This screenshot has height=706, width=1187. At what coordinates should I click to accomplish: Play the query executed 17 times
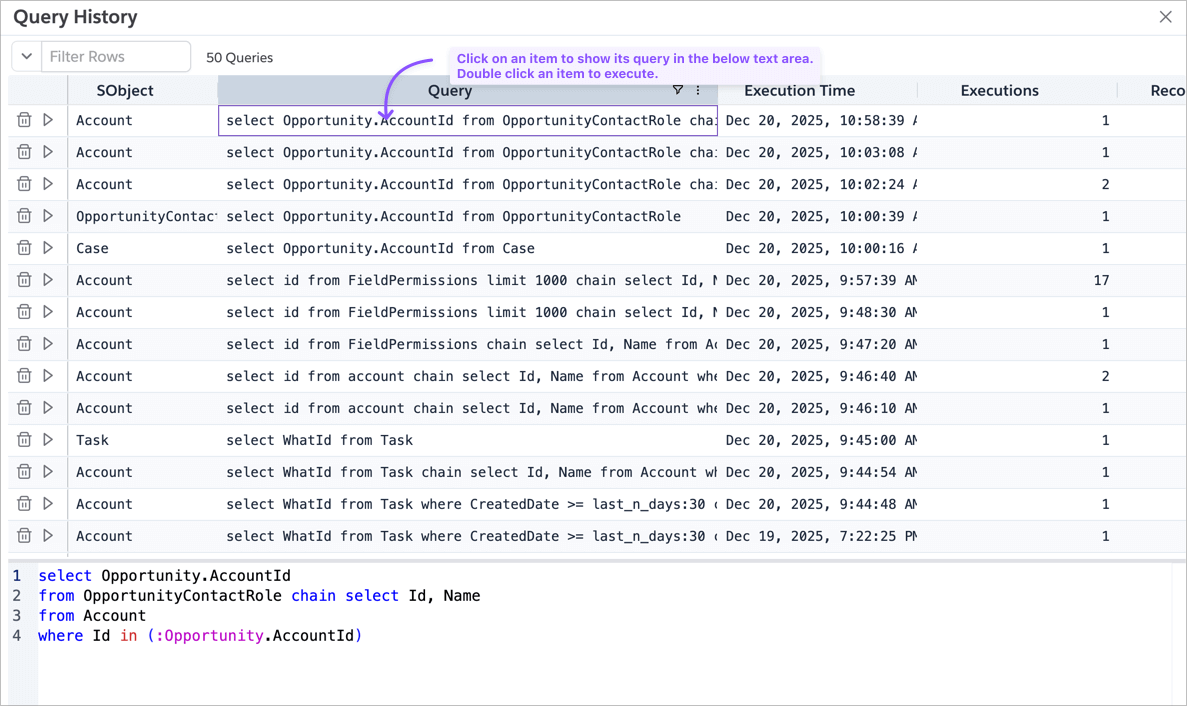48,280
